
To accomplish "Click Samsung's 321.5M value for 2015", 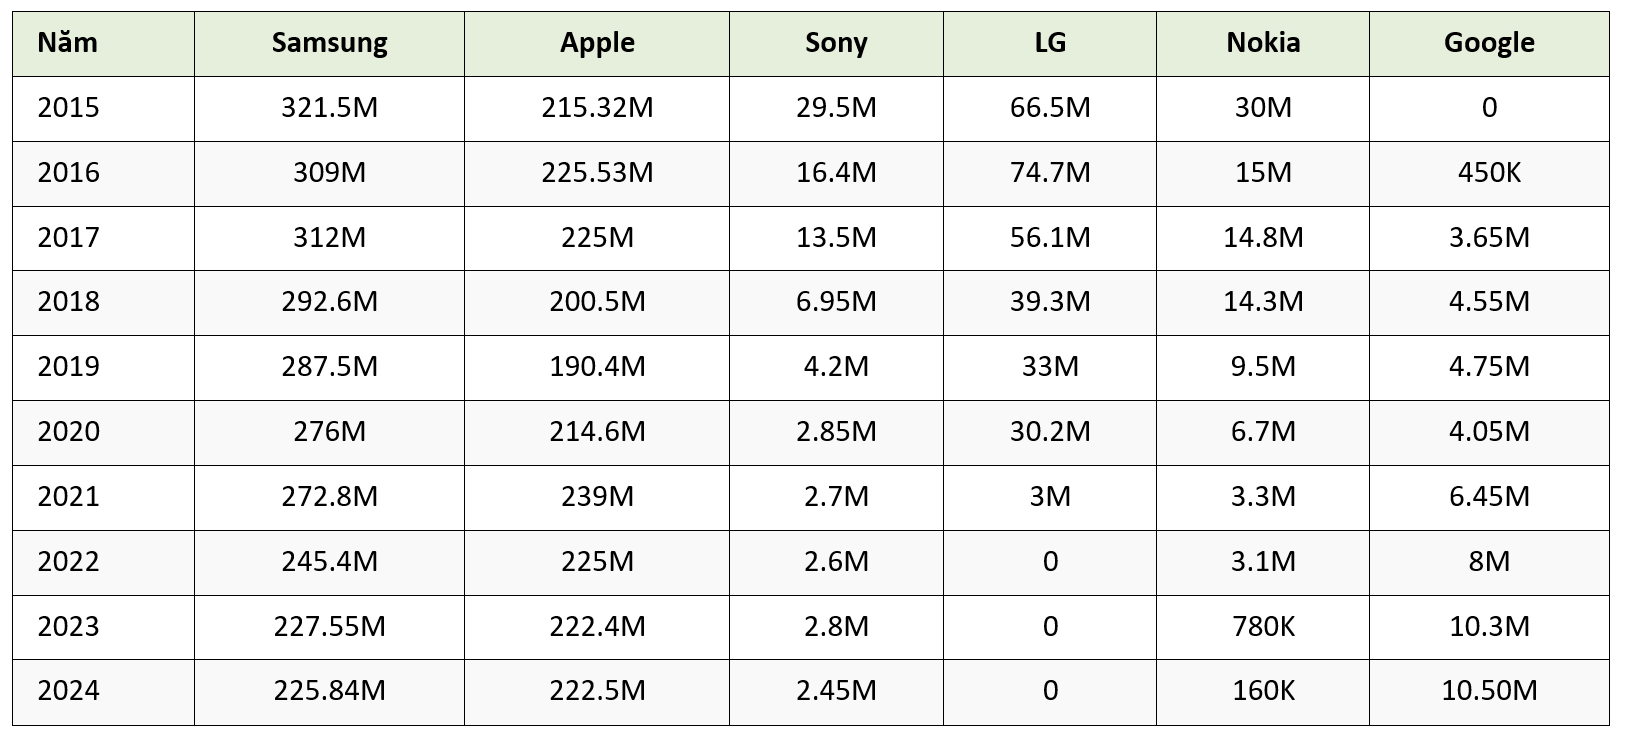I will click(329, 108).
